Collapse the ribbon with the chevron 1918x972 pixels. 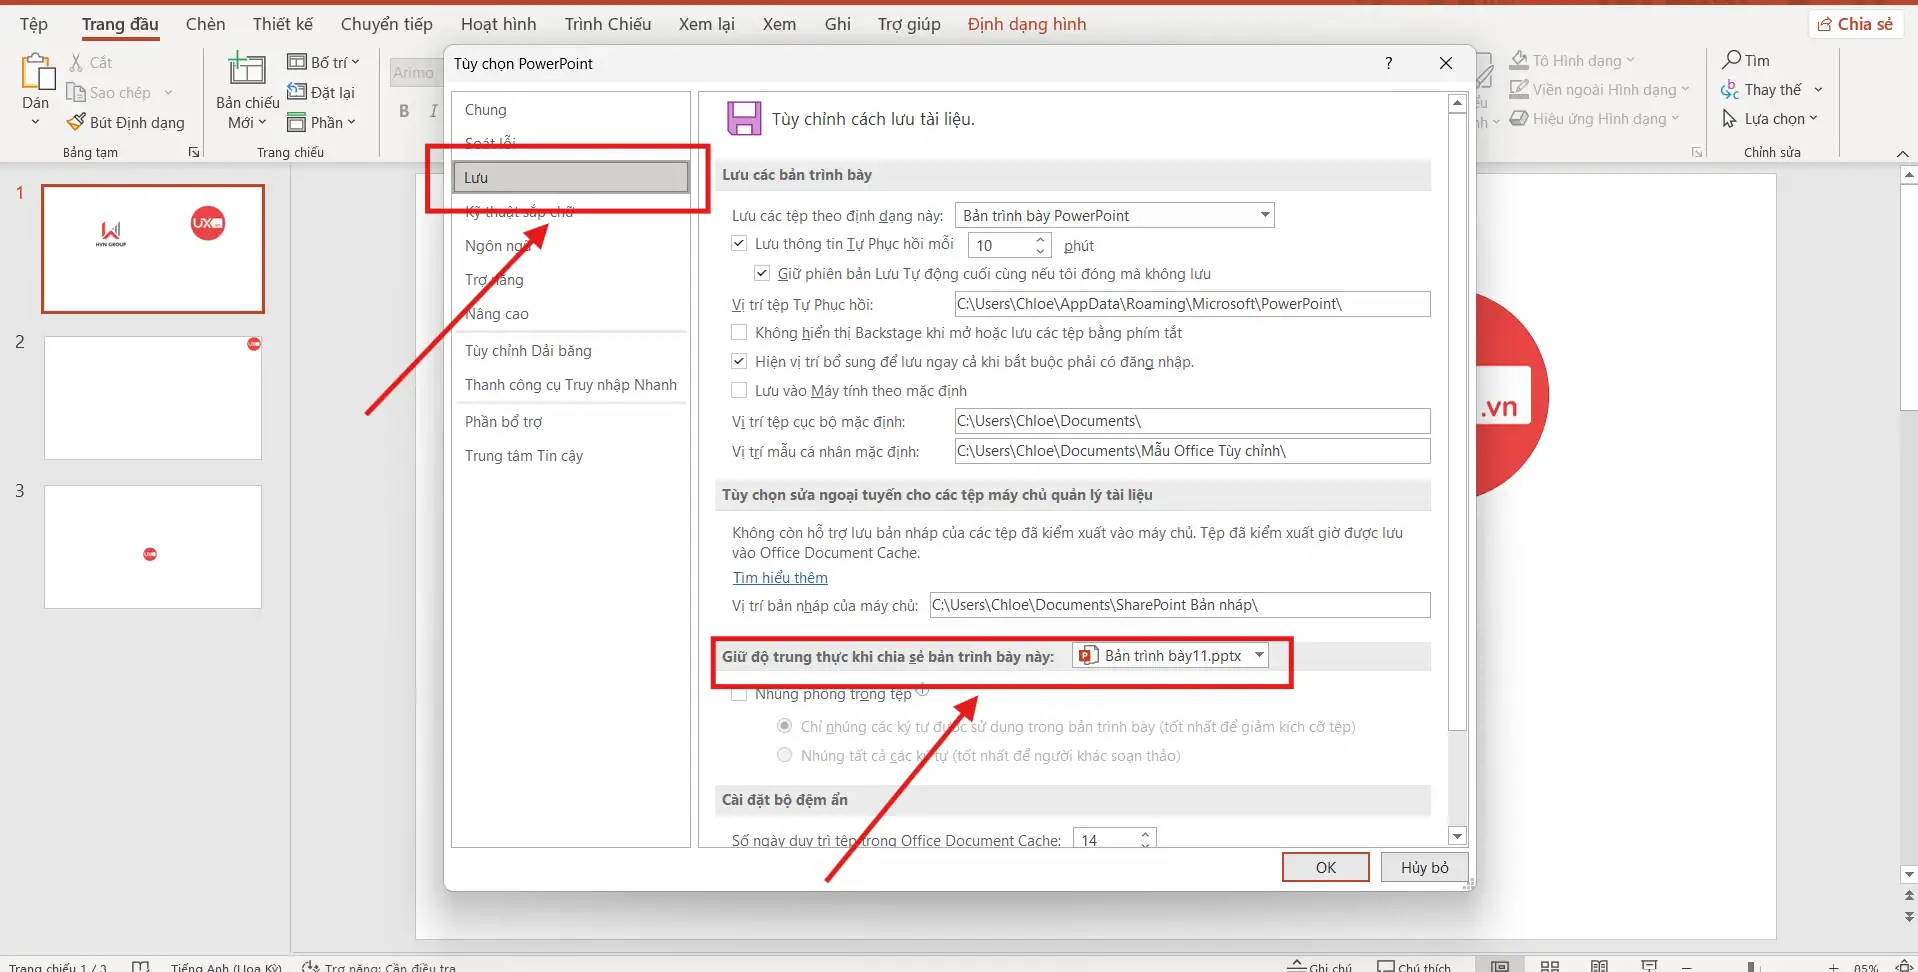(x=1902, y=153)
